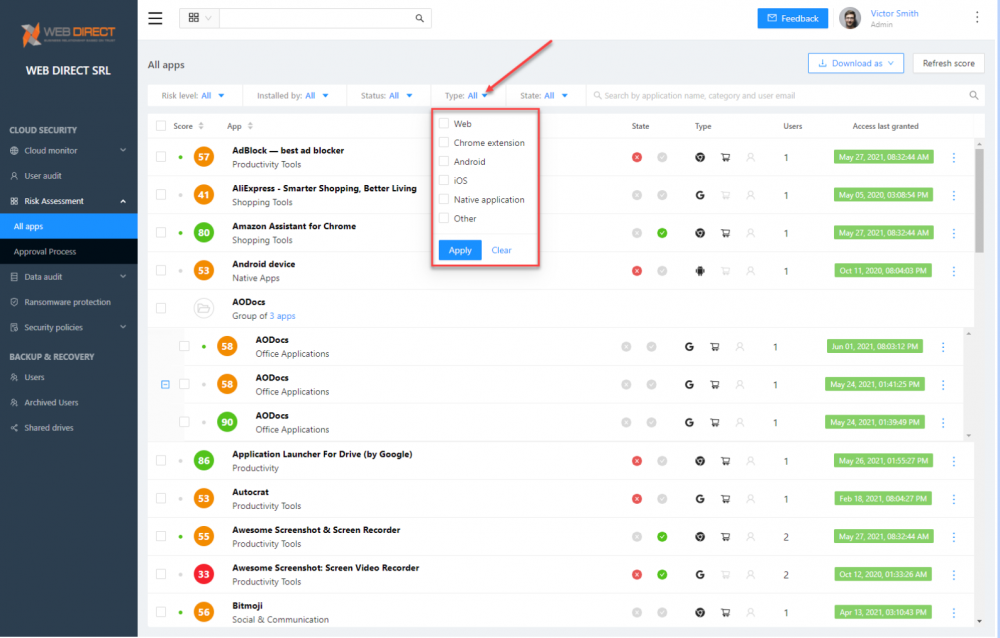Open the Victor Smith account name
The image size is (1000, 638).
coord(894,13)
